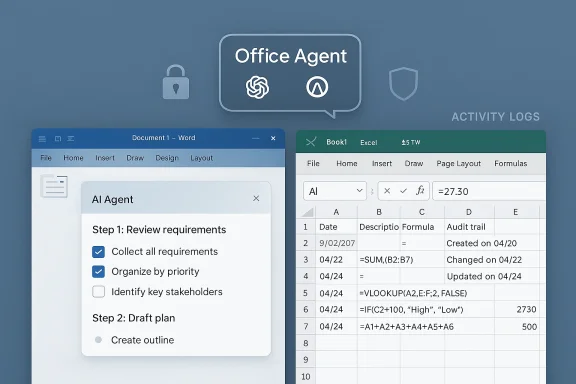Select column A header in Excel
This screenshot has width=576, height=384.
pos(336,212)
